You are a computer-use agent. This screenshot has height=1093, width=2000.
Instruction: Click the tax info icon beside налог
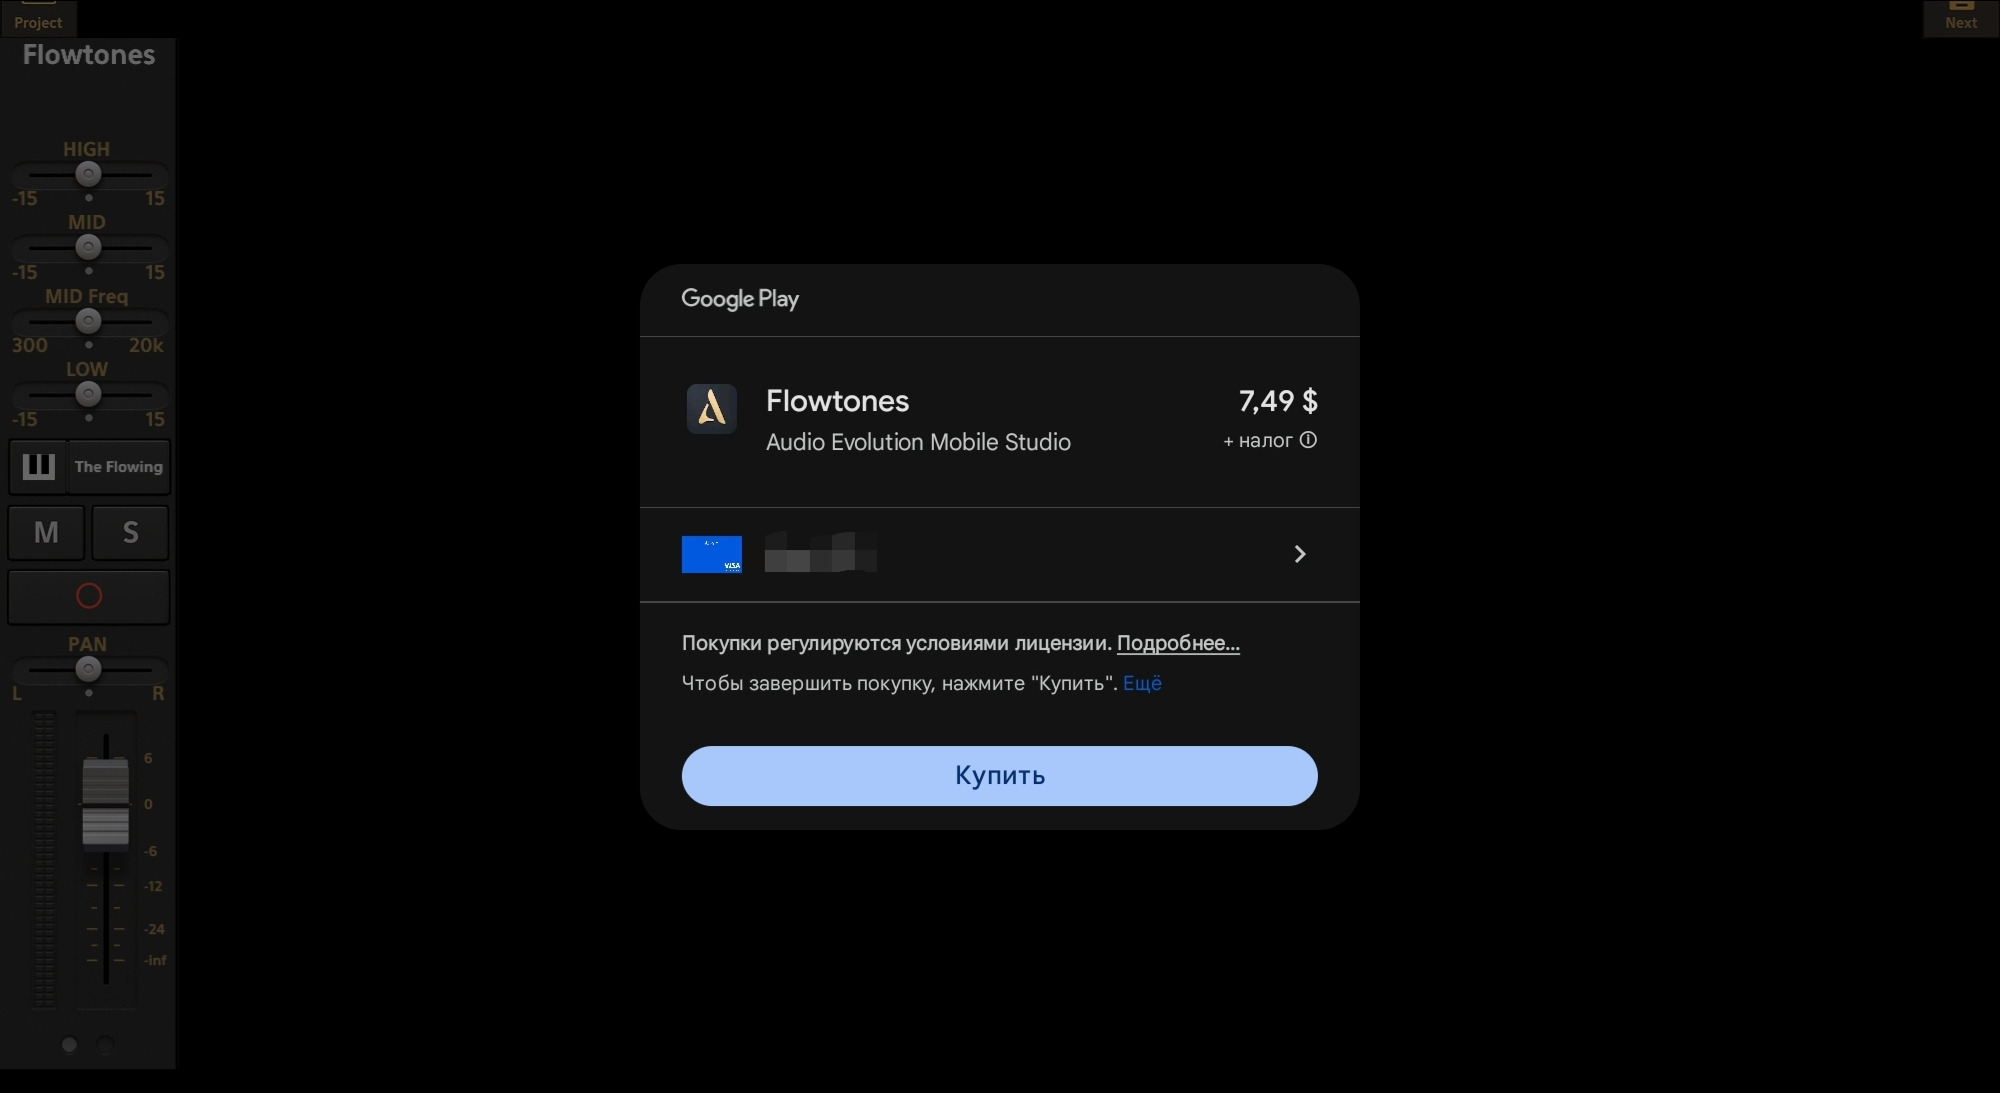pos(1308,440)
